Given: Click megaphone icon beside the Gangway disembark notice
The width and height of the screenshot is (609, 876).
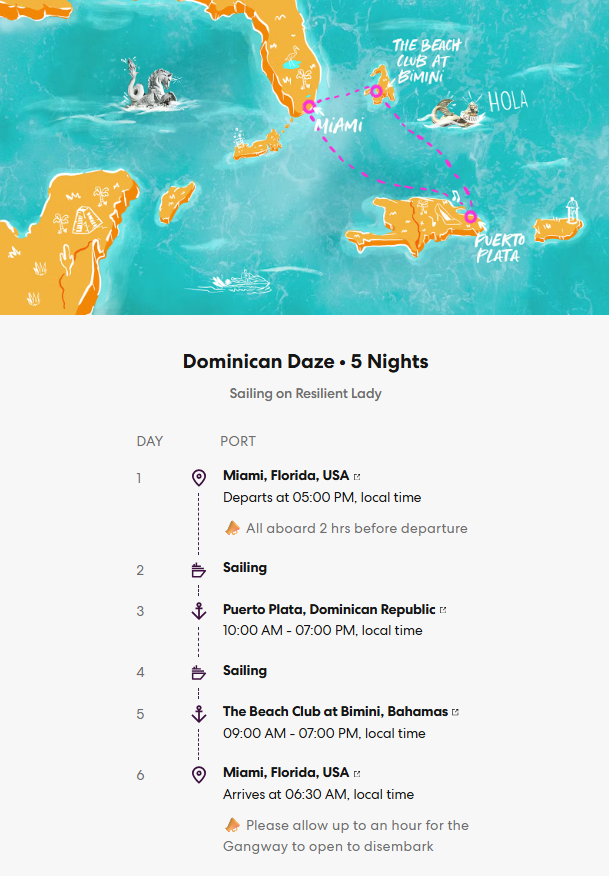Looking at the screenshot, I should (x=231, y=825).
